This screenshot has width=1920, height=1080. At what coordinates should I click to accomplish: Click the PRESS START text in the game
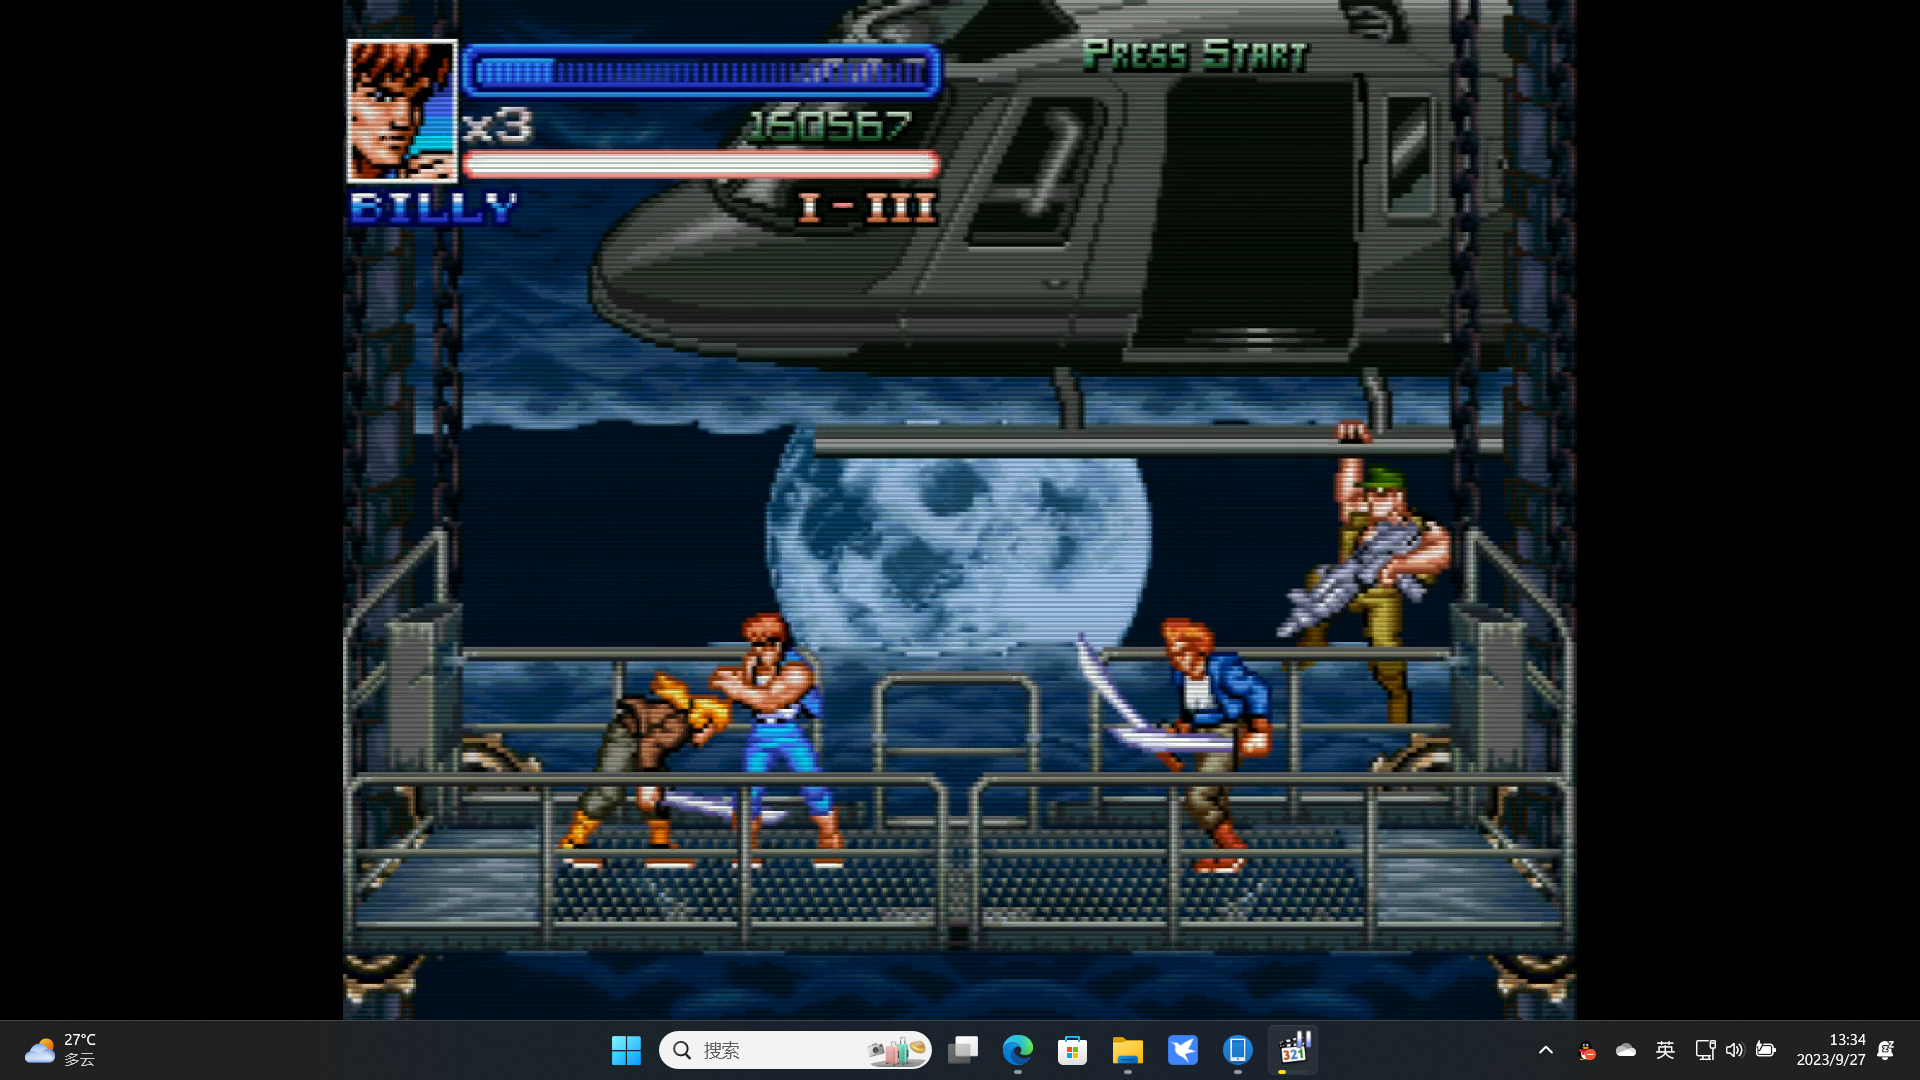pos(1195,54)
